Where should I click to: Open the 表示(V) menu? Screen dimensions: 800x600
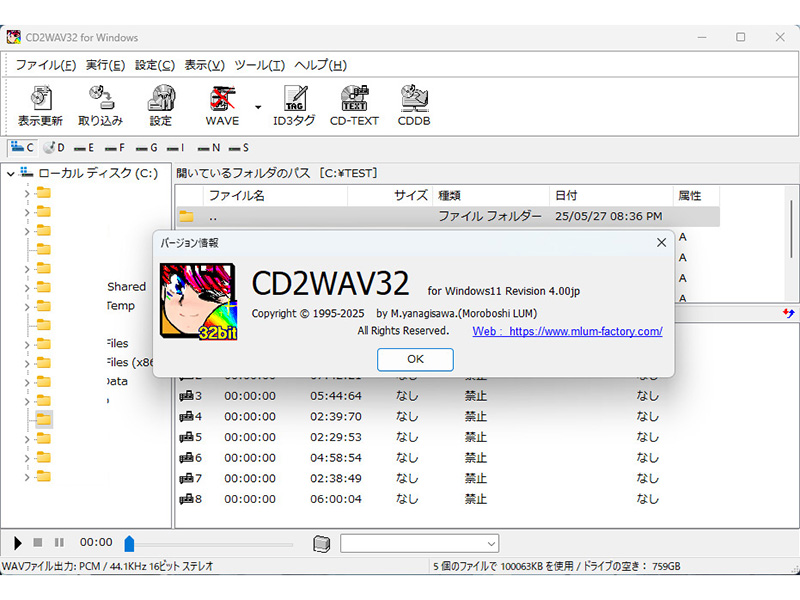(204, 65)
